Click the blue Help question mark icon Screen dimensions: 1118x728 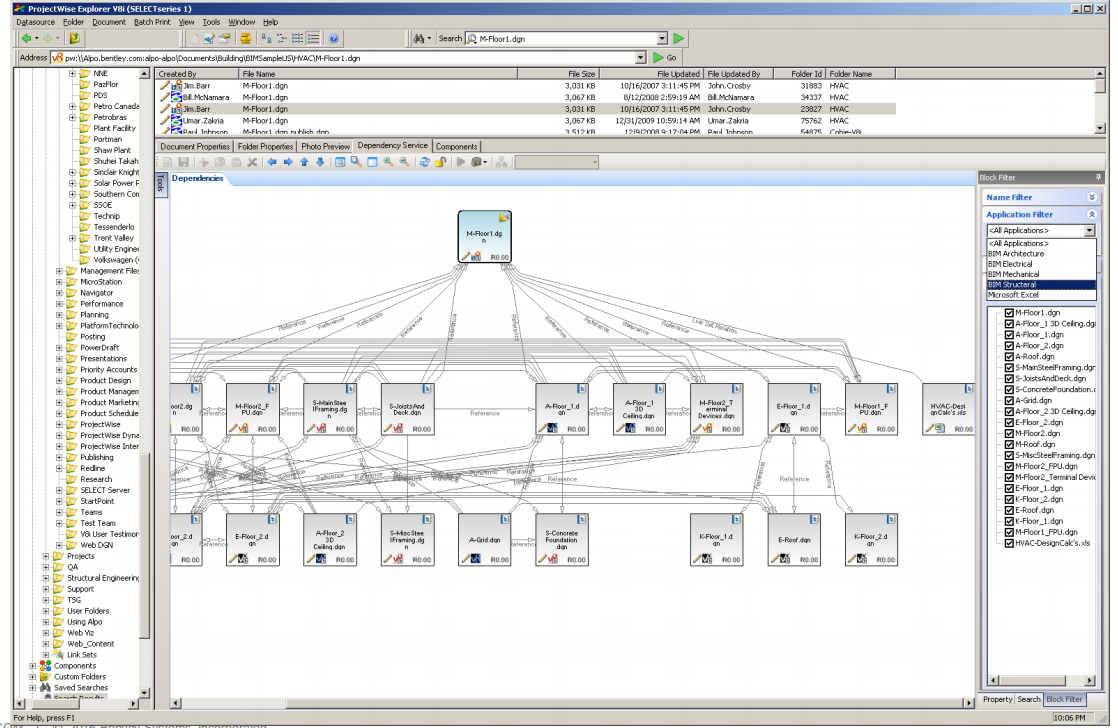[x=333, y=39]
